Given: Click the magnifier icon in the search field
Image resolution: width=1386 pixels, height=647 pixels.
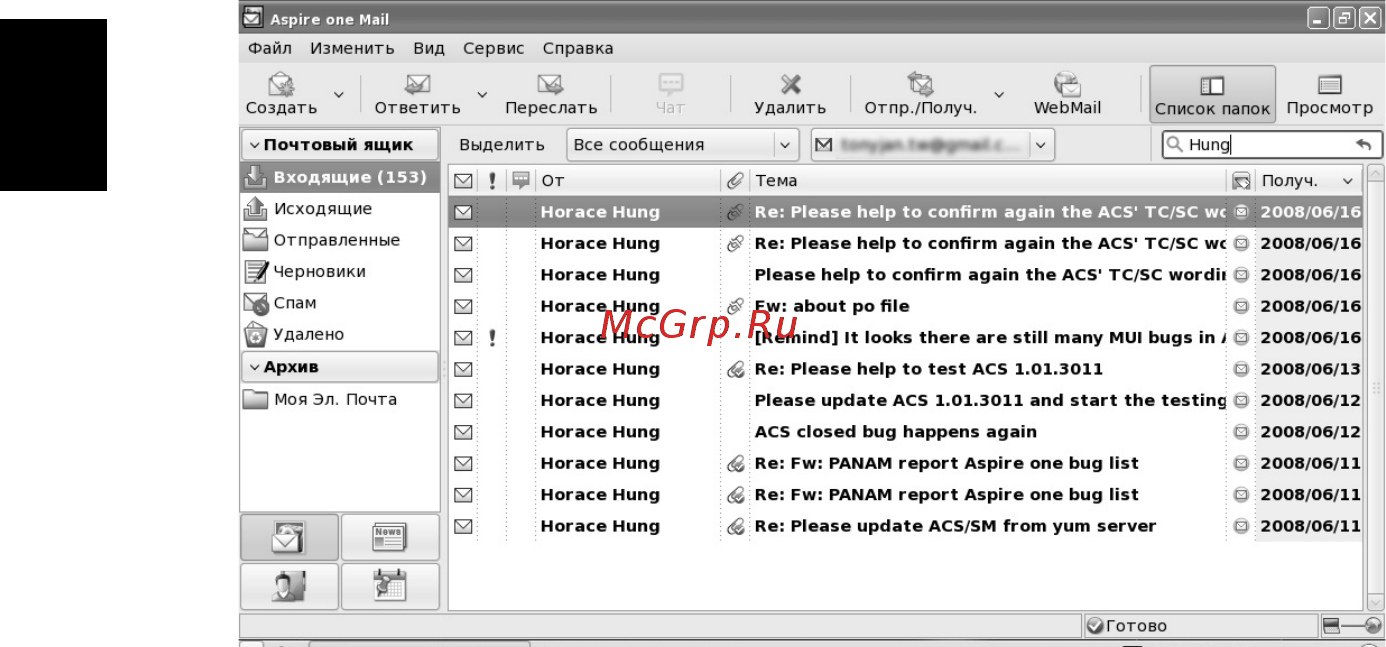Looking at the screenshot, I should click(x=1175, y=145).
